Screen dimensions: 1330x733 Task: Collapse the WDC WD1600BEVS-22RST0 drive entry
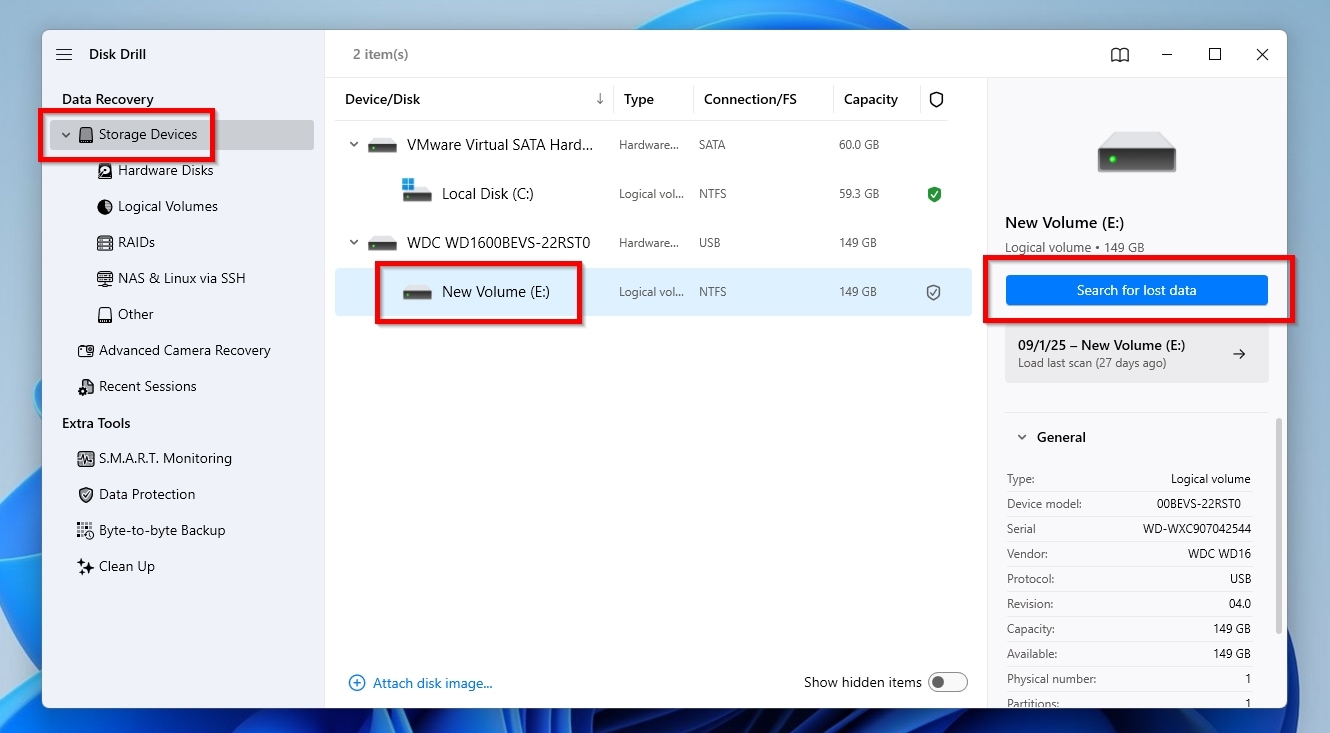click(x=353, y=242)
